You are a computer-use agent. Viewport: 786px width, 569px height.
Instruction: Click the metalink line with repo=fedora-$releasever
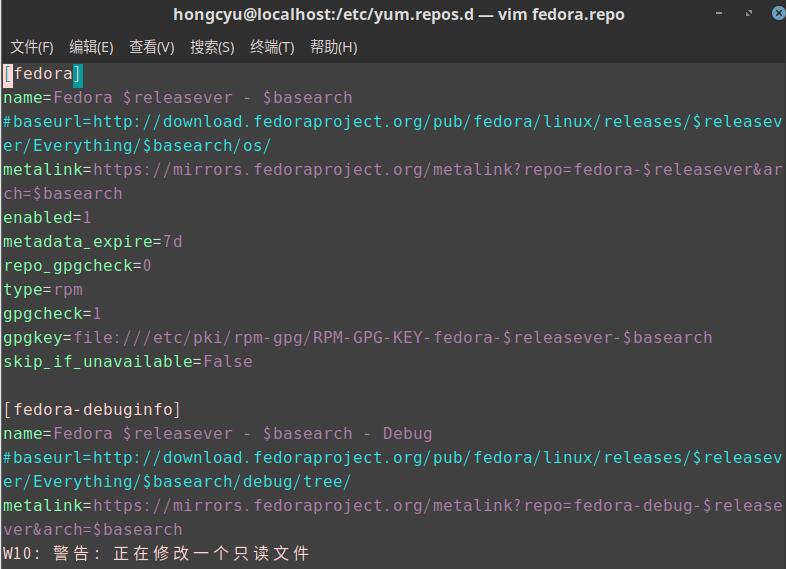coord(392,170)
